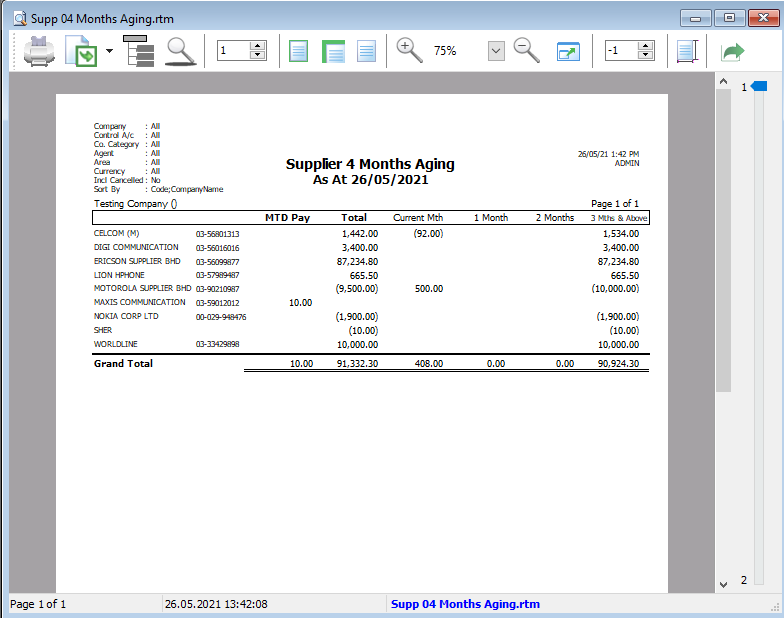
Task: Select the whole page view icon
Action: click(298, 50)
